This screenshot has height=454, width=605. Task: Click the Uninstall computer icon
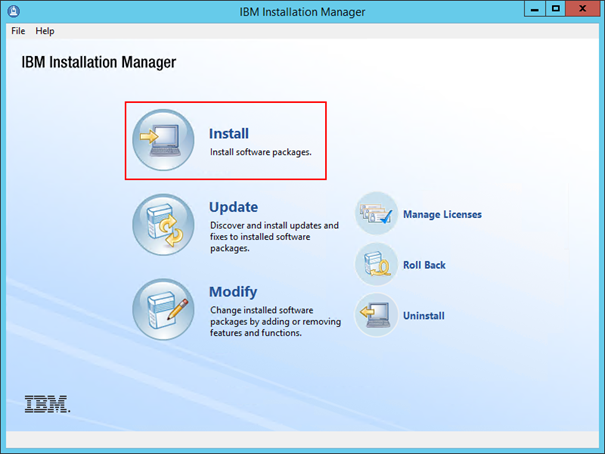click(376, 316)
